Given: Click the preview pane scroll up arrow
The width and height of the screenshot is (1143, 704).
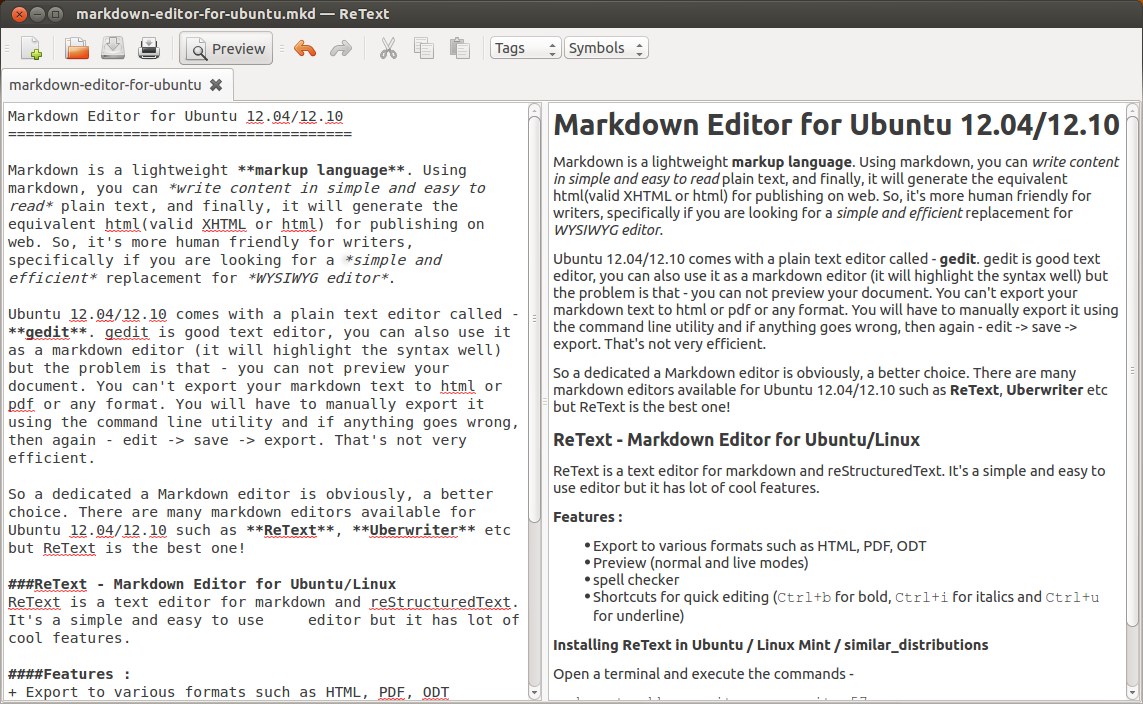Looking at the screenshot, I should [1132, 109].
